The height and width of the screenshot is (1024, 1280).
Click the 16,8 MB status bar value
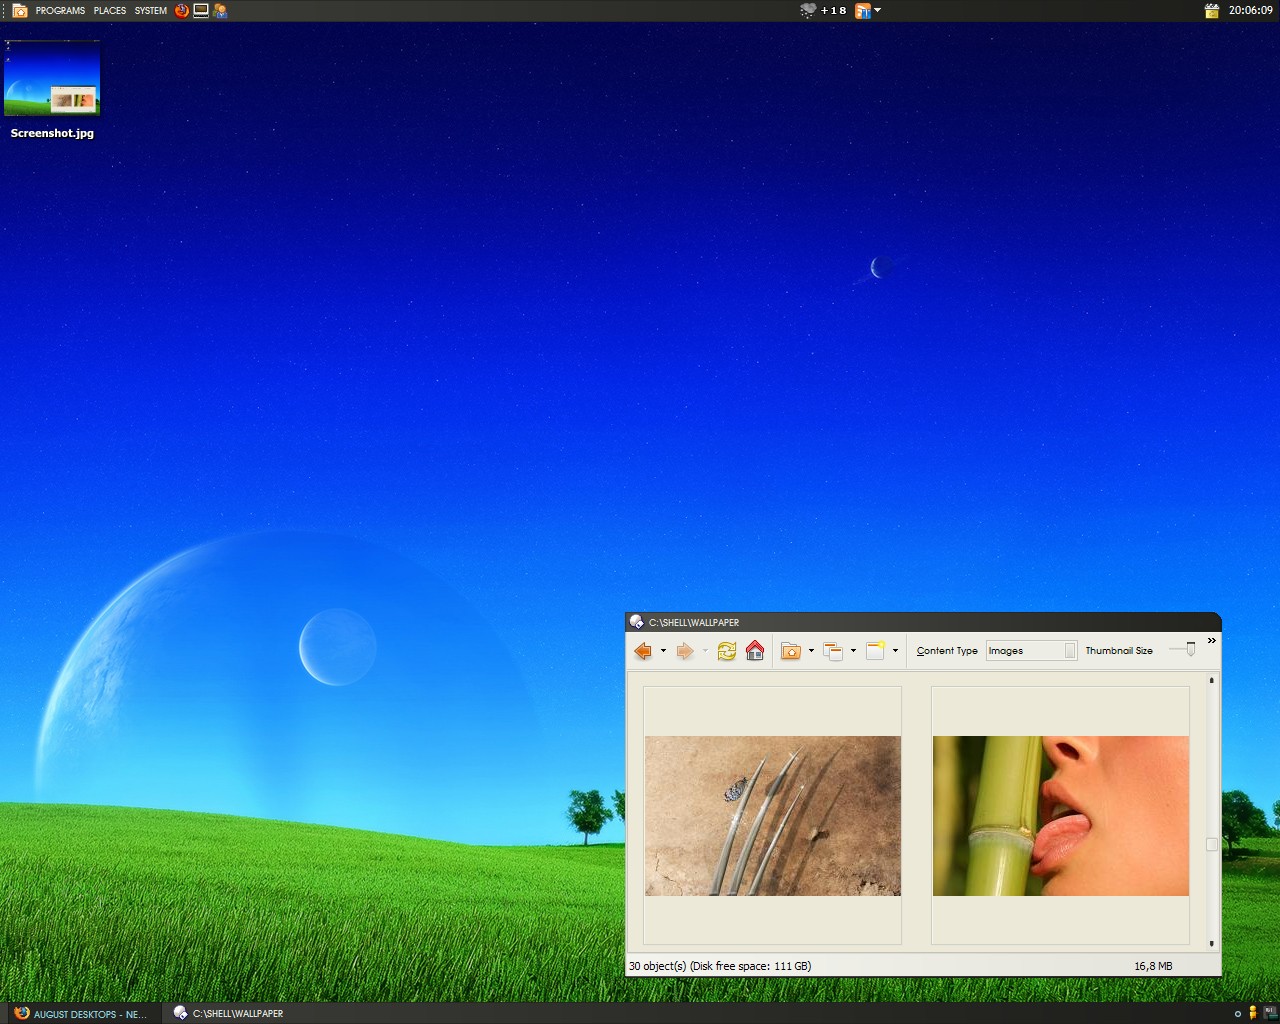click(1153, 966)
